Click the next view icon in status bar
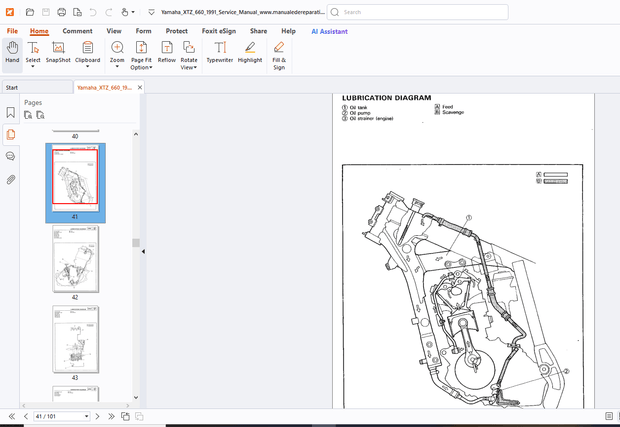 coord(139,416)
